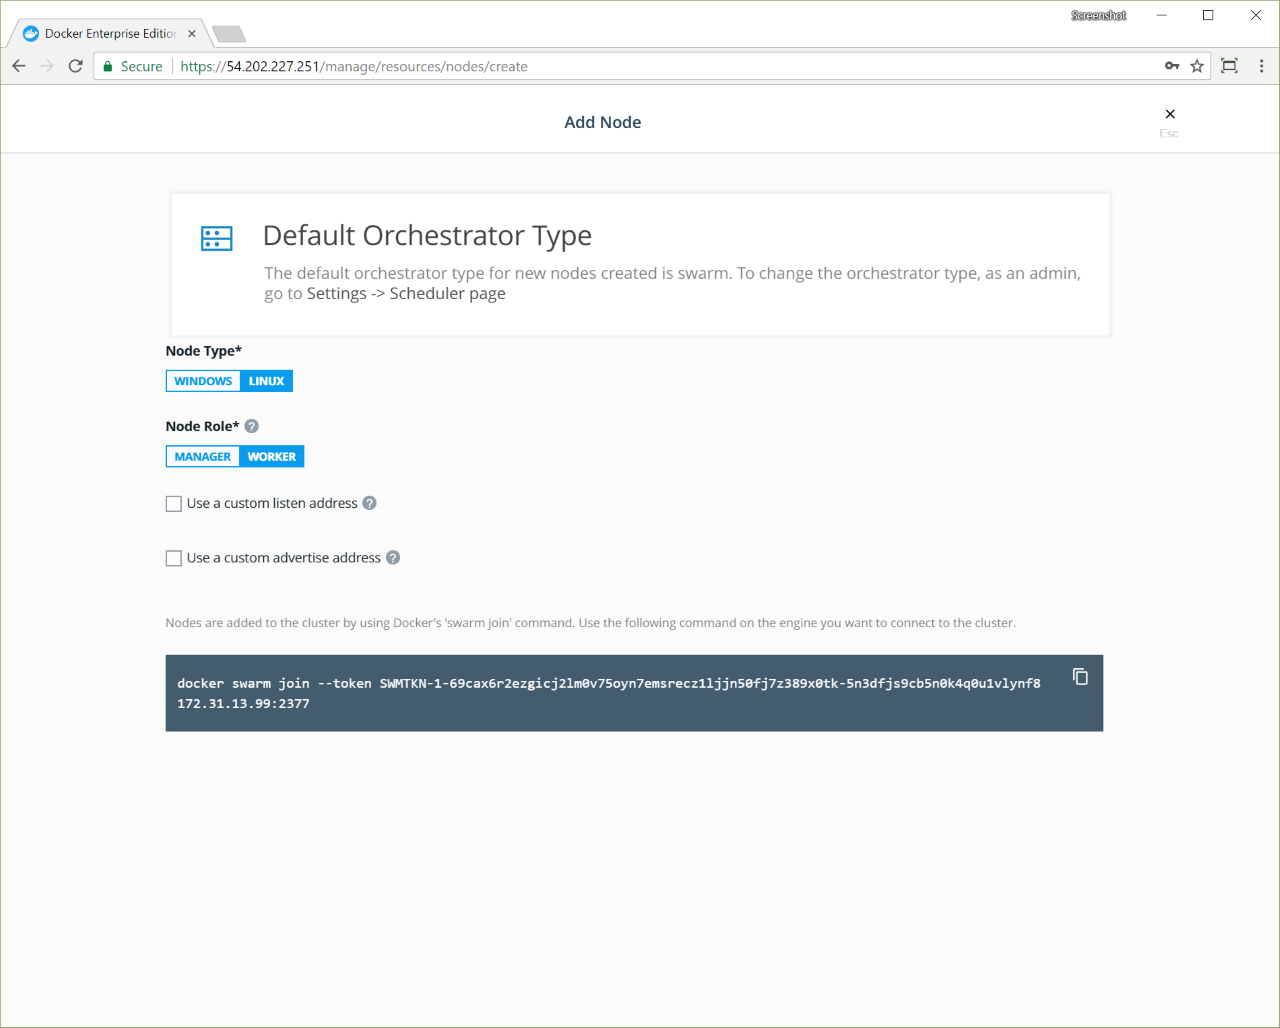Reload the current page
The width and height of the screenshot is (1280, 1028).
click(x=75, y=66)
